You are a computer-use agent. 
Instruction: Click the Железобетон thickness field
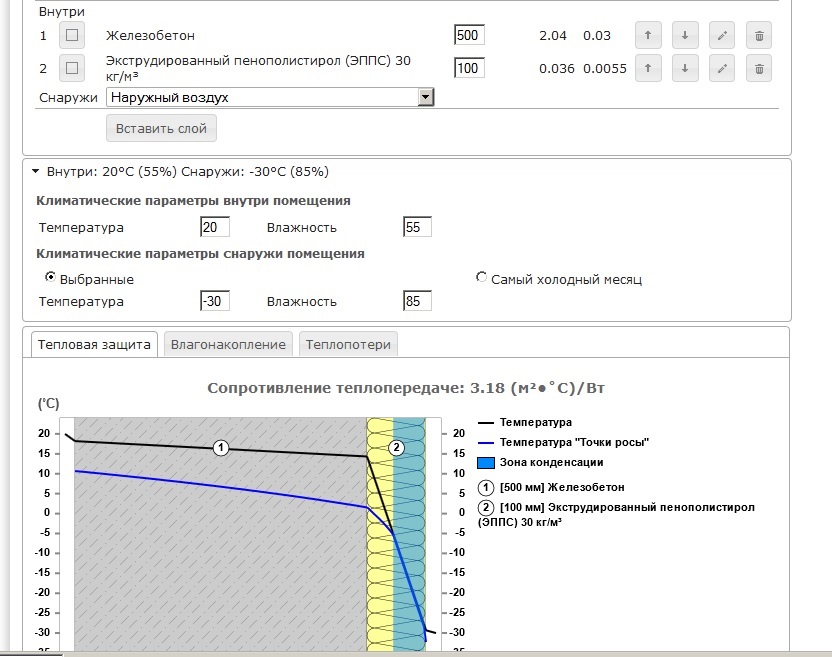[468, 36]
